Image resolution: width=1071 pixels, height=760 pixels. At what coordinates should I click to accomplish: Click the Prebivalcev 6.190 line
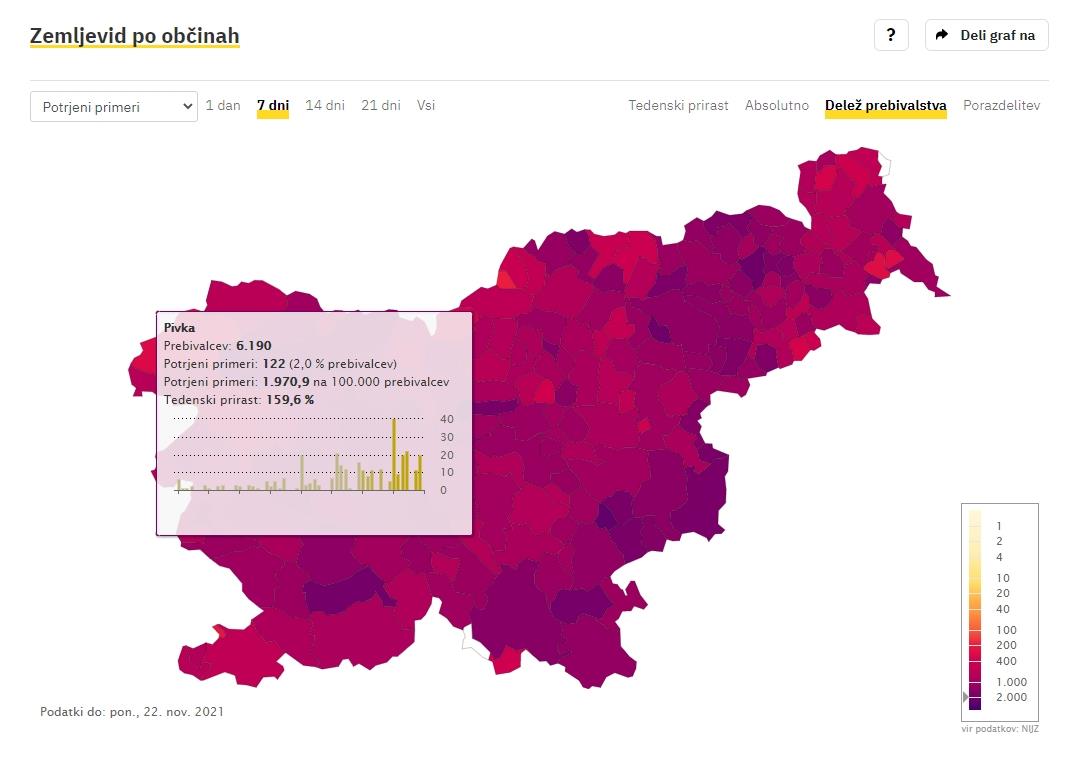[x=217, y=346]
